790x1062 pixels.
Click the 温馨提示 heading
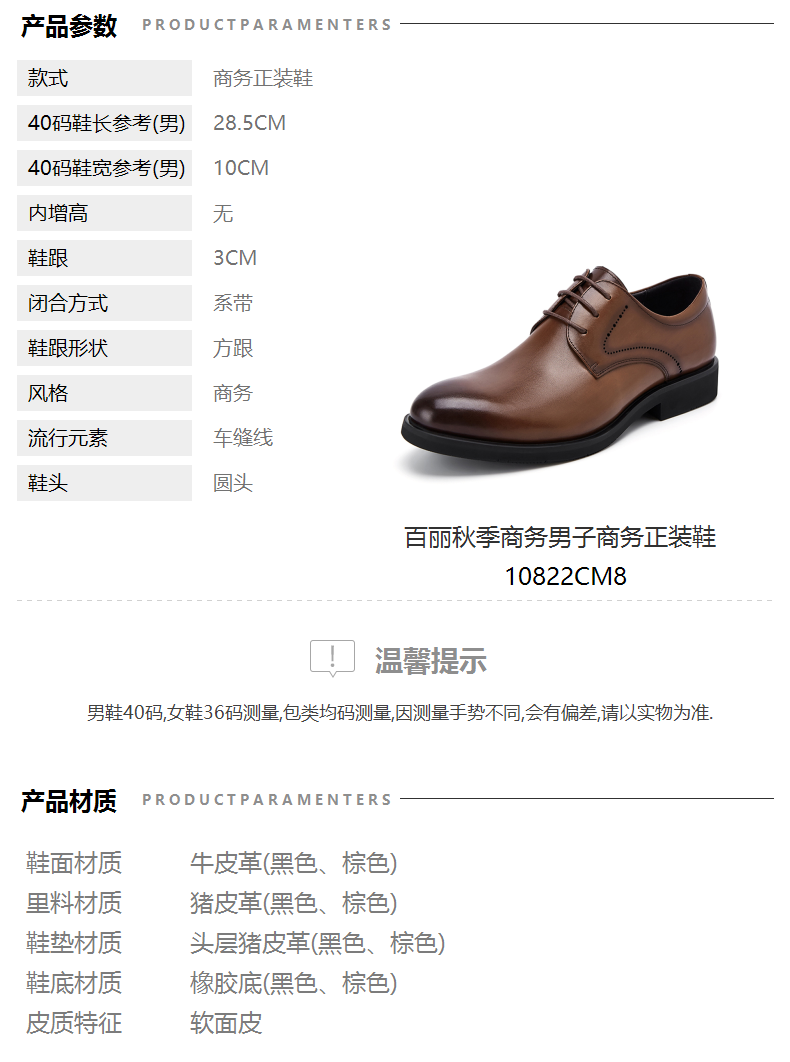click(431, 660)
